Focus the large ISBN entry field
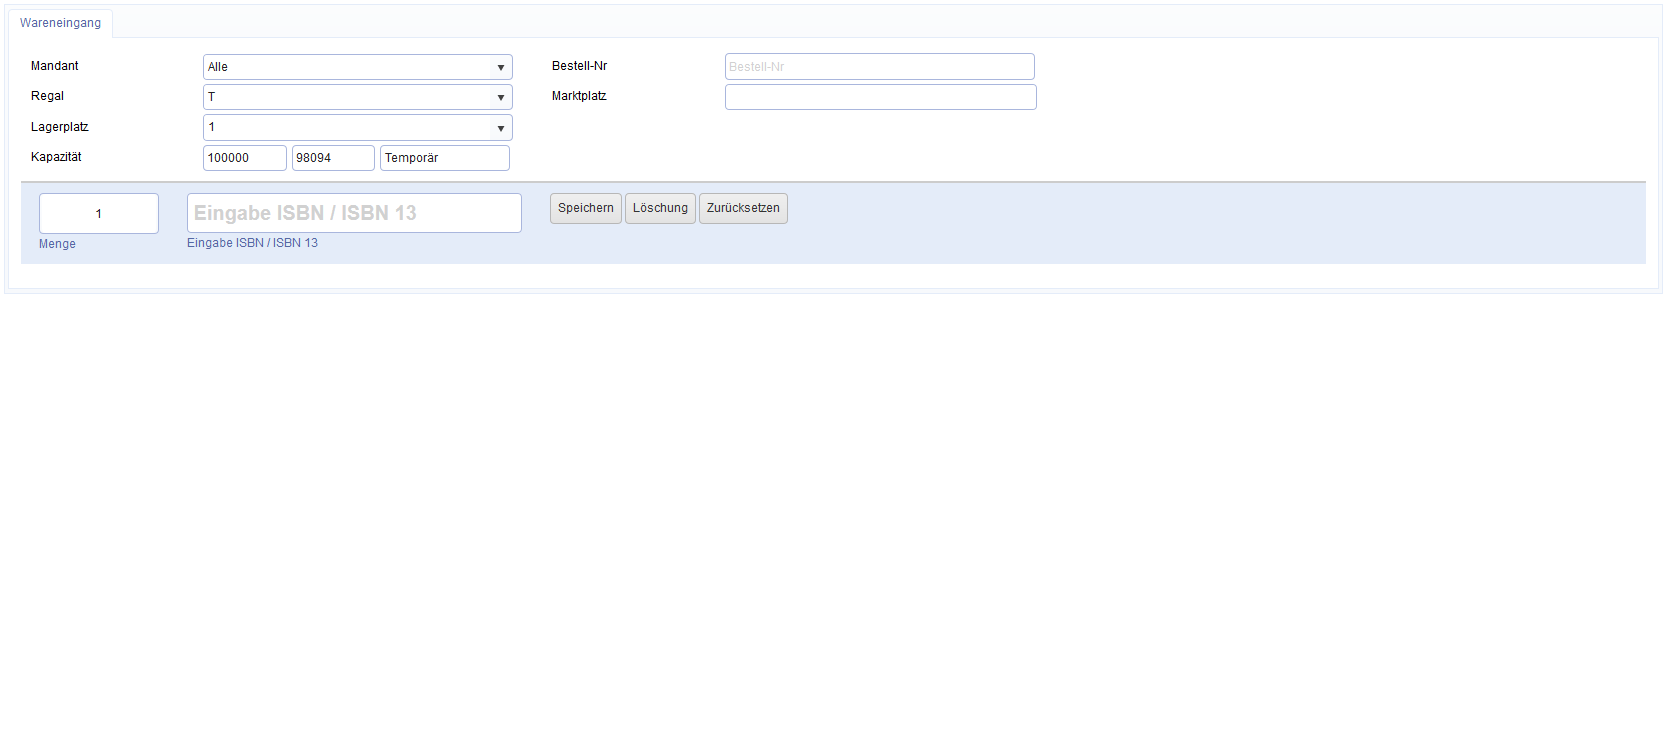1667x737 pixels. pos(354,213)
